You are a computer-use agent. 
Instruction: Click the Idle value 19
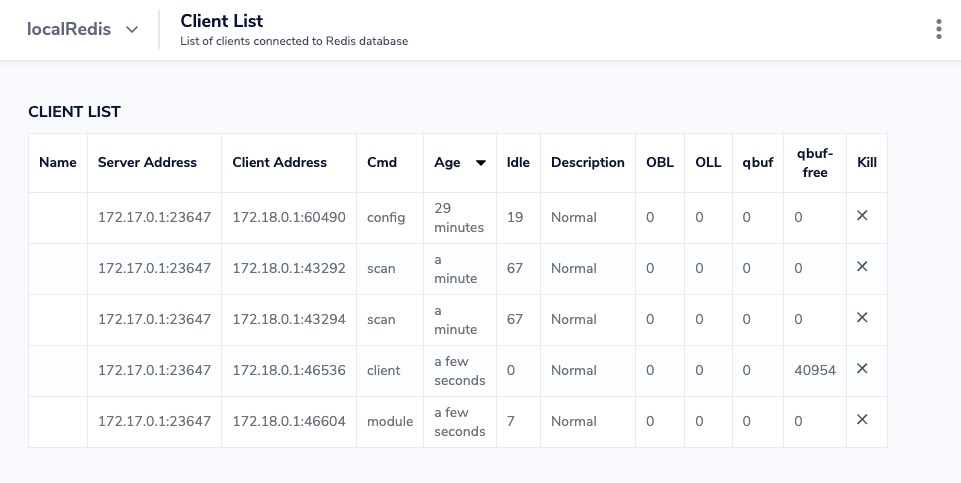point(515,217)
